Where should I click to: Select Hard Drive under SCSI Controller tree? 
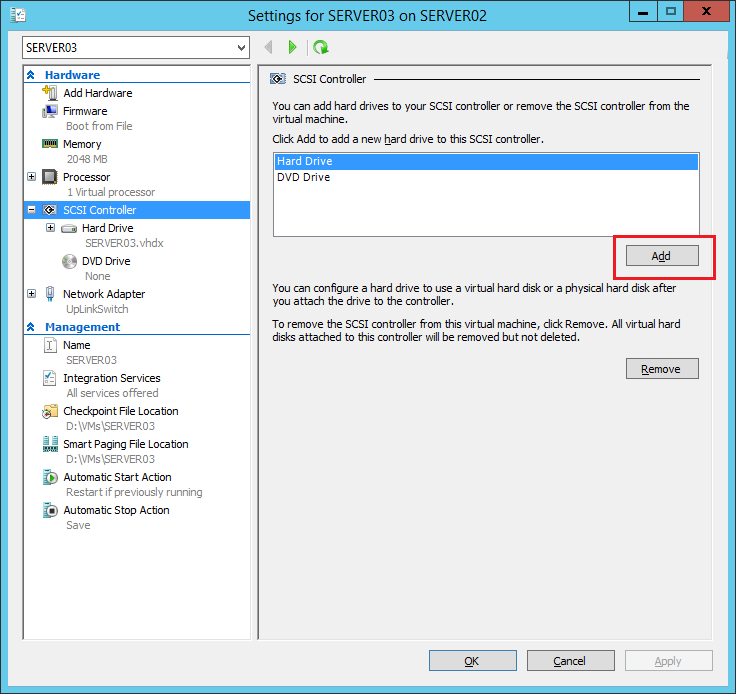tap(107, 228)
